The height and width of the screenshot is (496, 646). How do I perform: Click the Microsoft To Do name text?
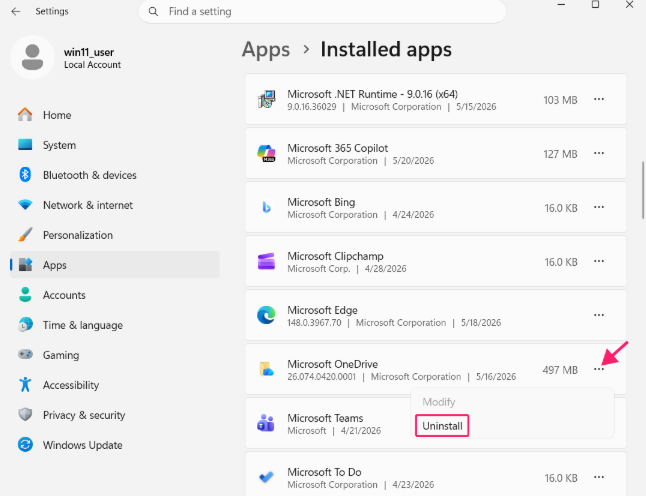324,472
